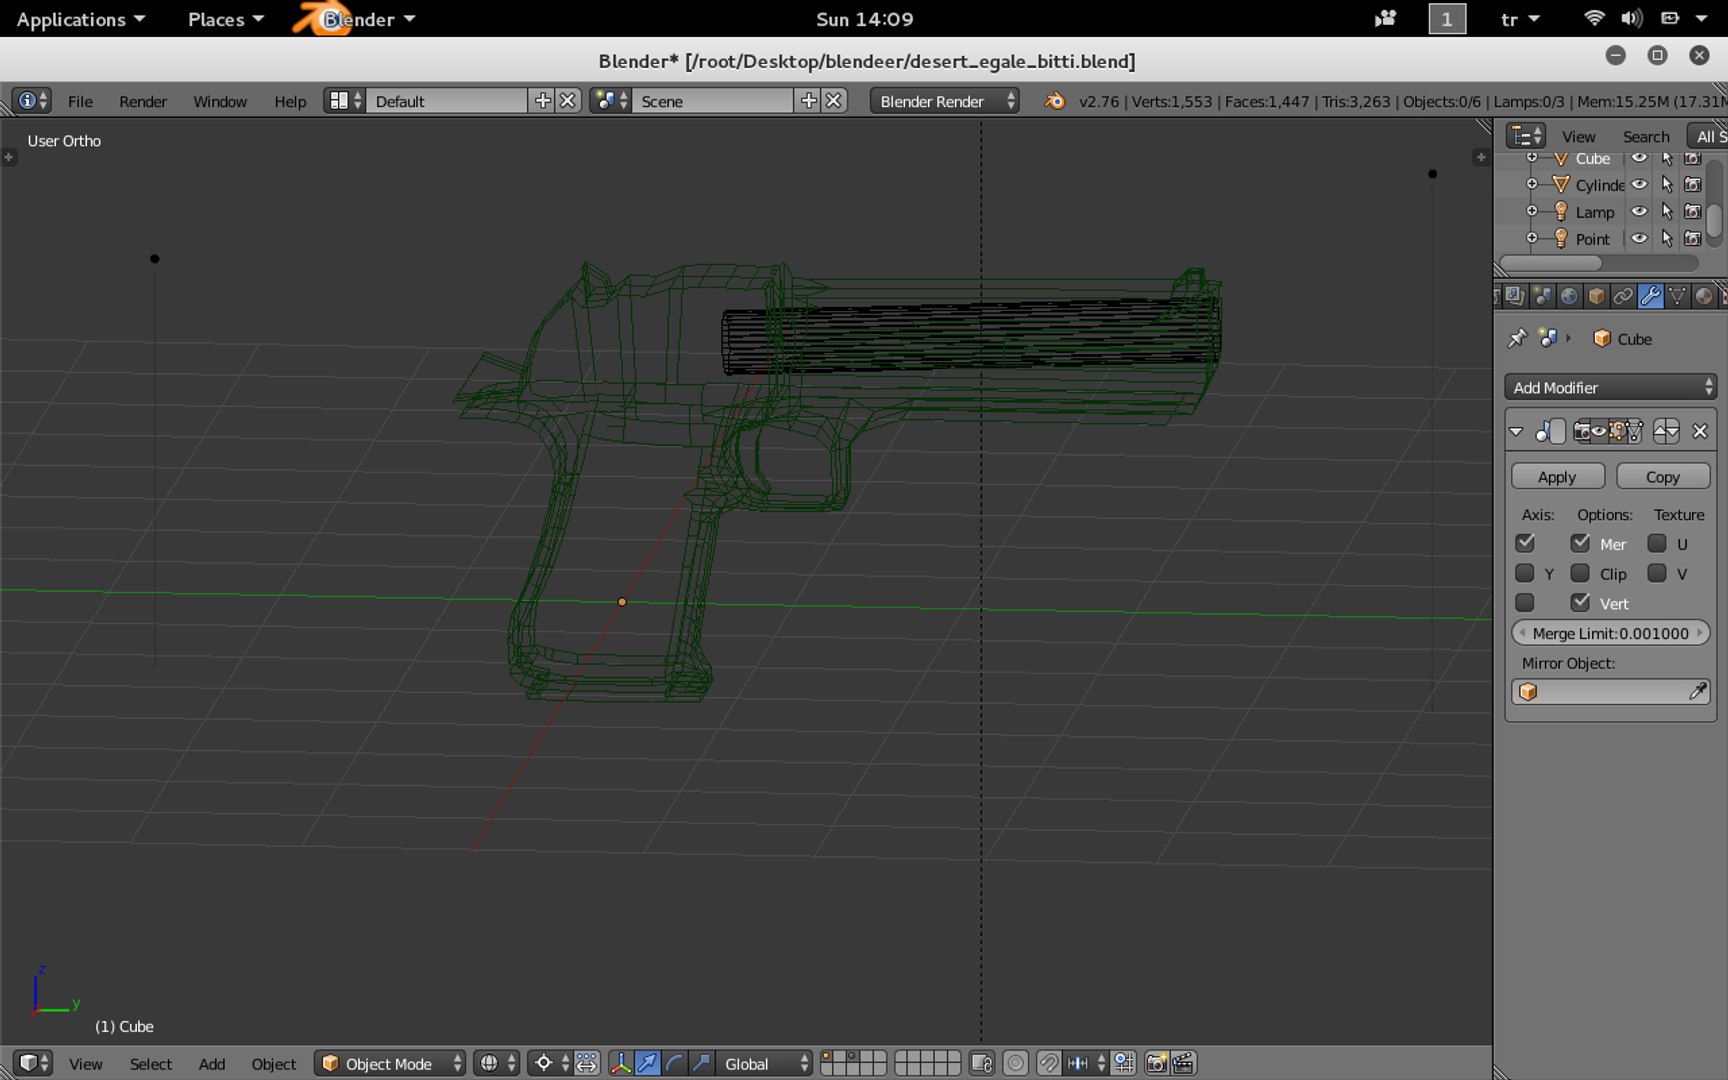Open the Constraints properties tab
Image resolution: width=1728 pixels, height=1080 pixels.
1623,296
